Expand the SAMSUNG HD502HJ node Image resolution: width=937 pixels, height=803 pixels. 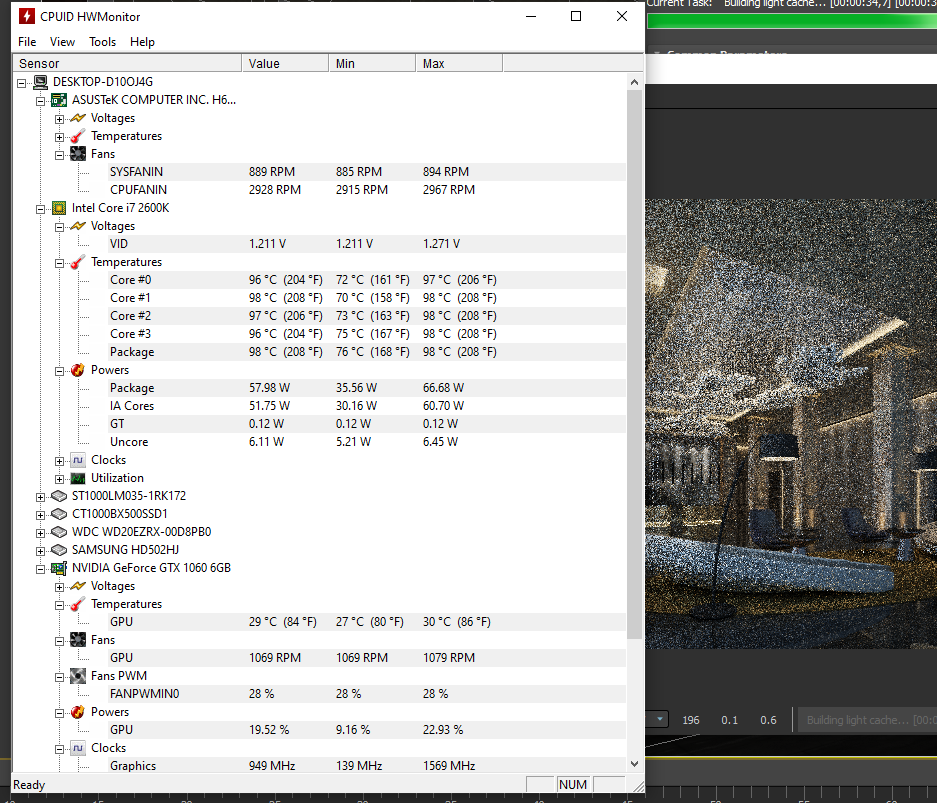pyautogui.click(x=40, y=551)
